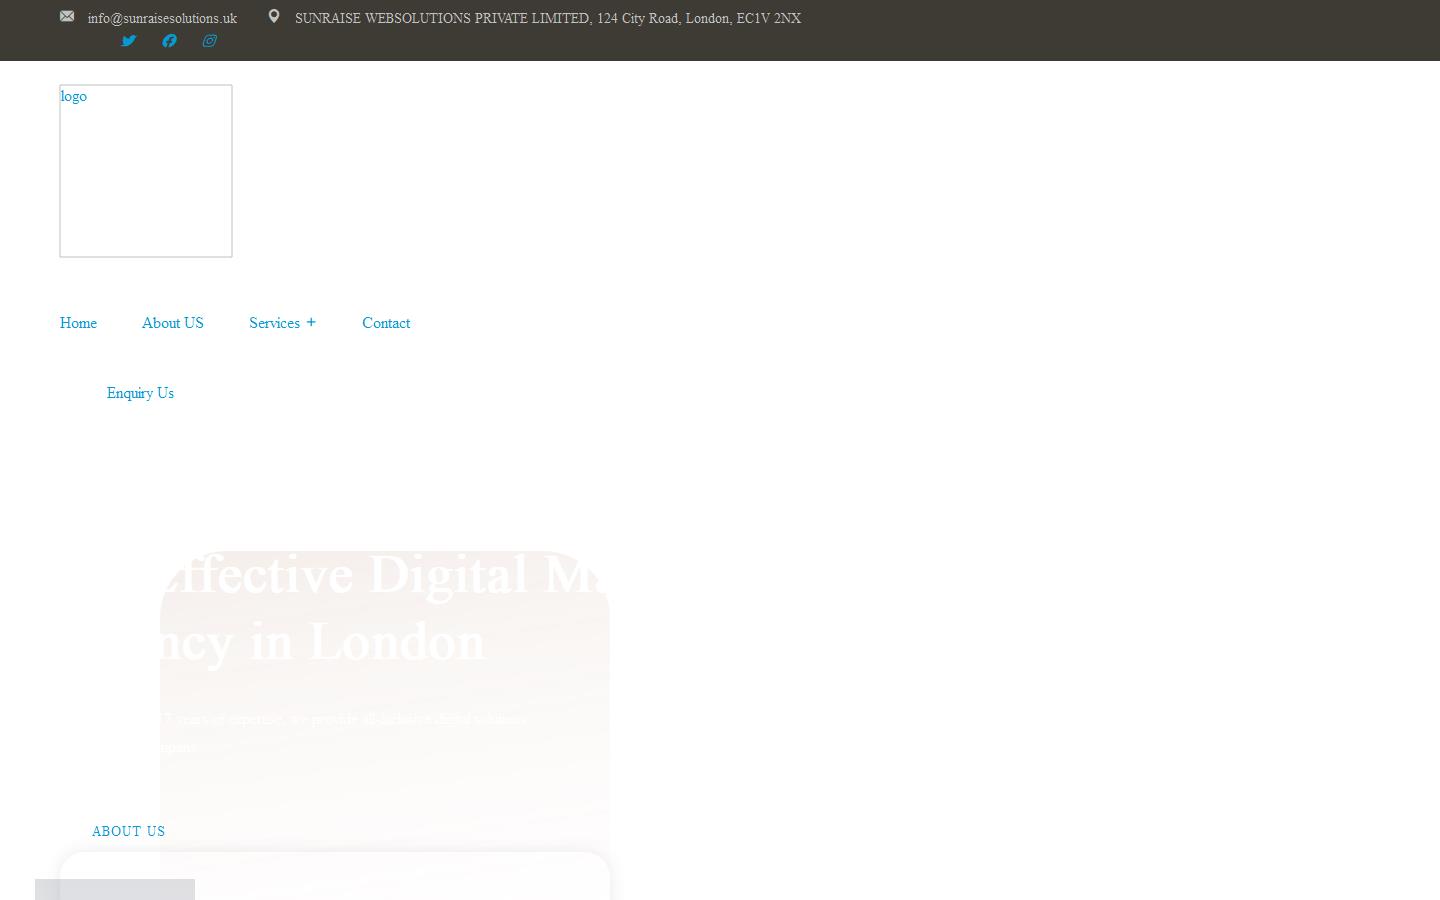Open the Services navigation item
Screen dimensions: 1440x900
click(x=274, y=323)
